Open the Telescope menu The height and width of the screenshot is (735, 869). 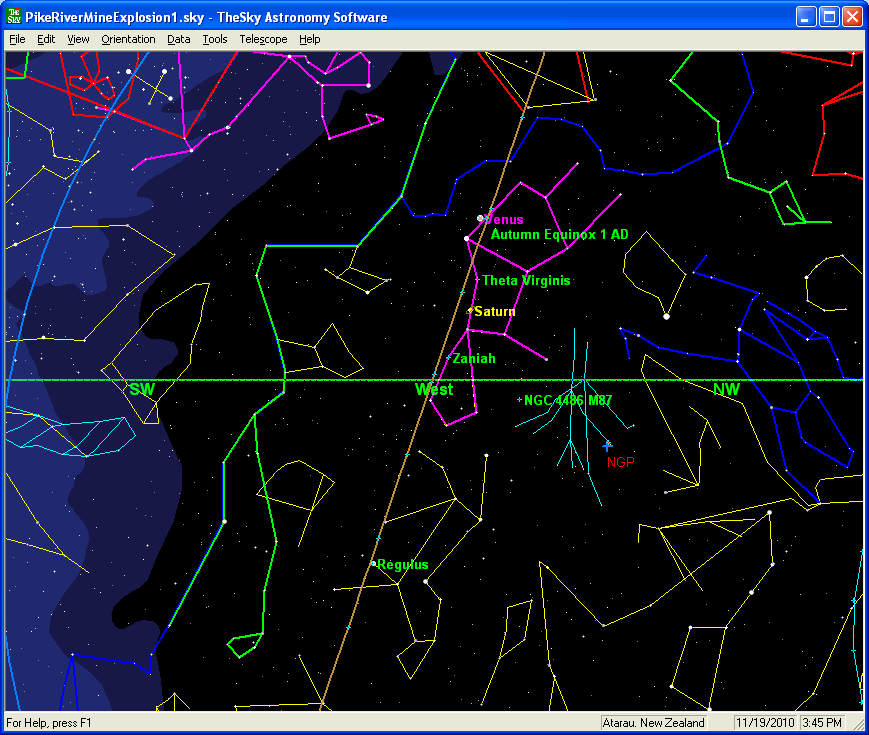tap(263, 39)
